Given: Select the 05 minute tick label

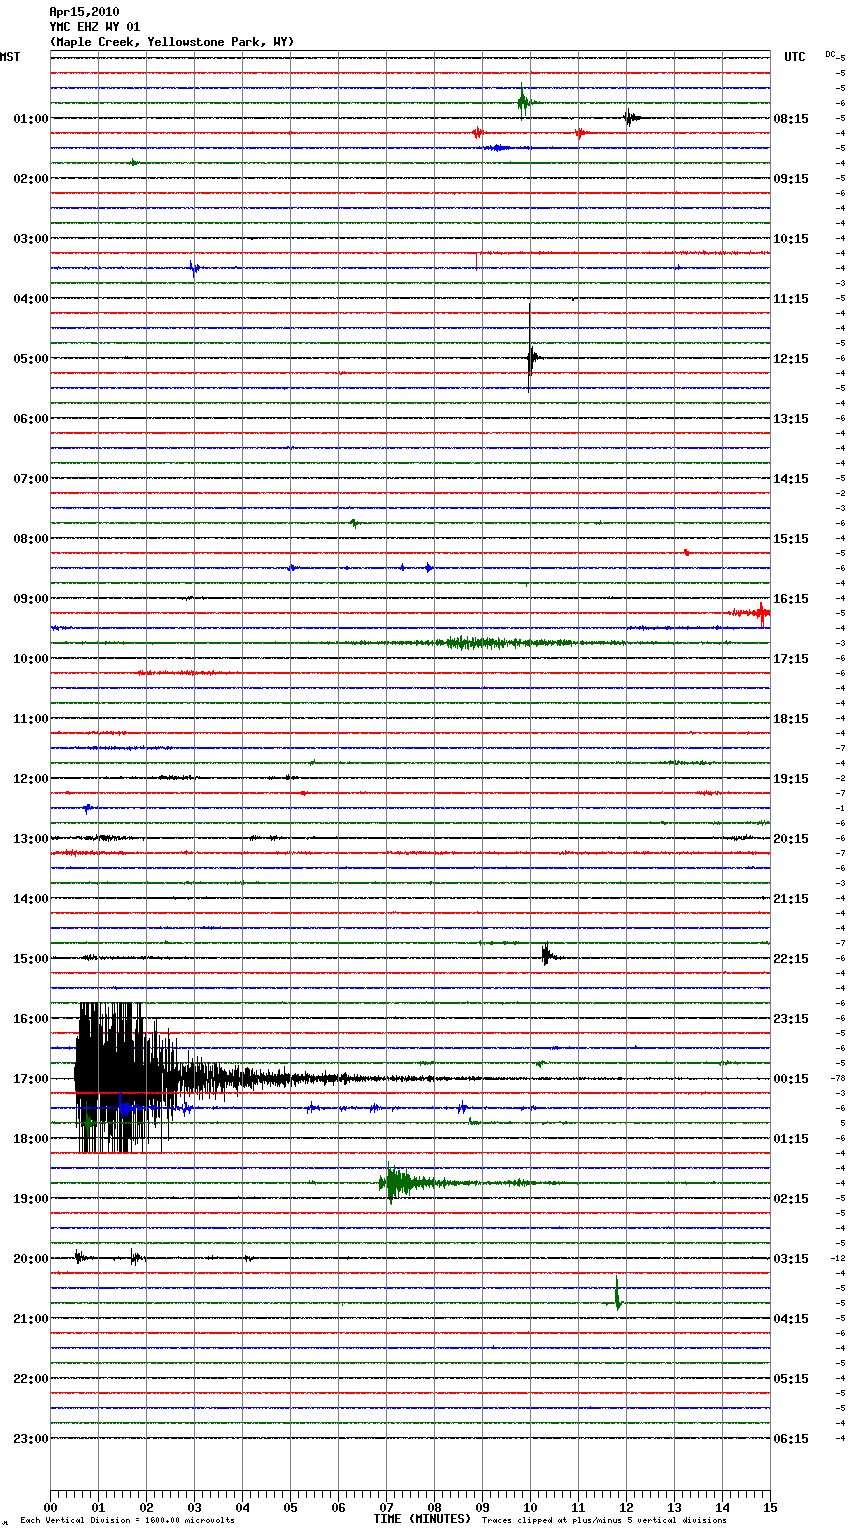Looking at the screenshot, I should (290, 1507).
